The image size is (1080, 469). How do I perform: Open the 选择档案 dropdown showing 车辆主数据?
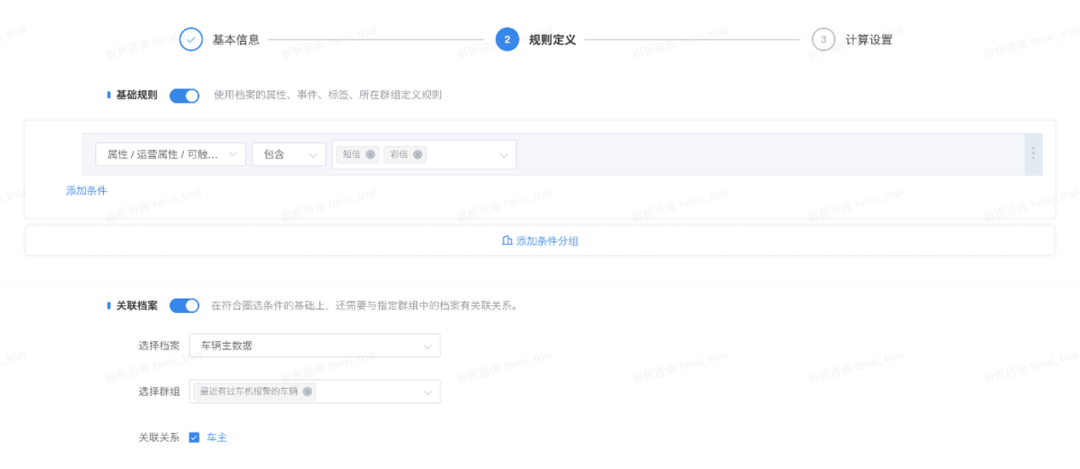(x=315, y=345)
